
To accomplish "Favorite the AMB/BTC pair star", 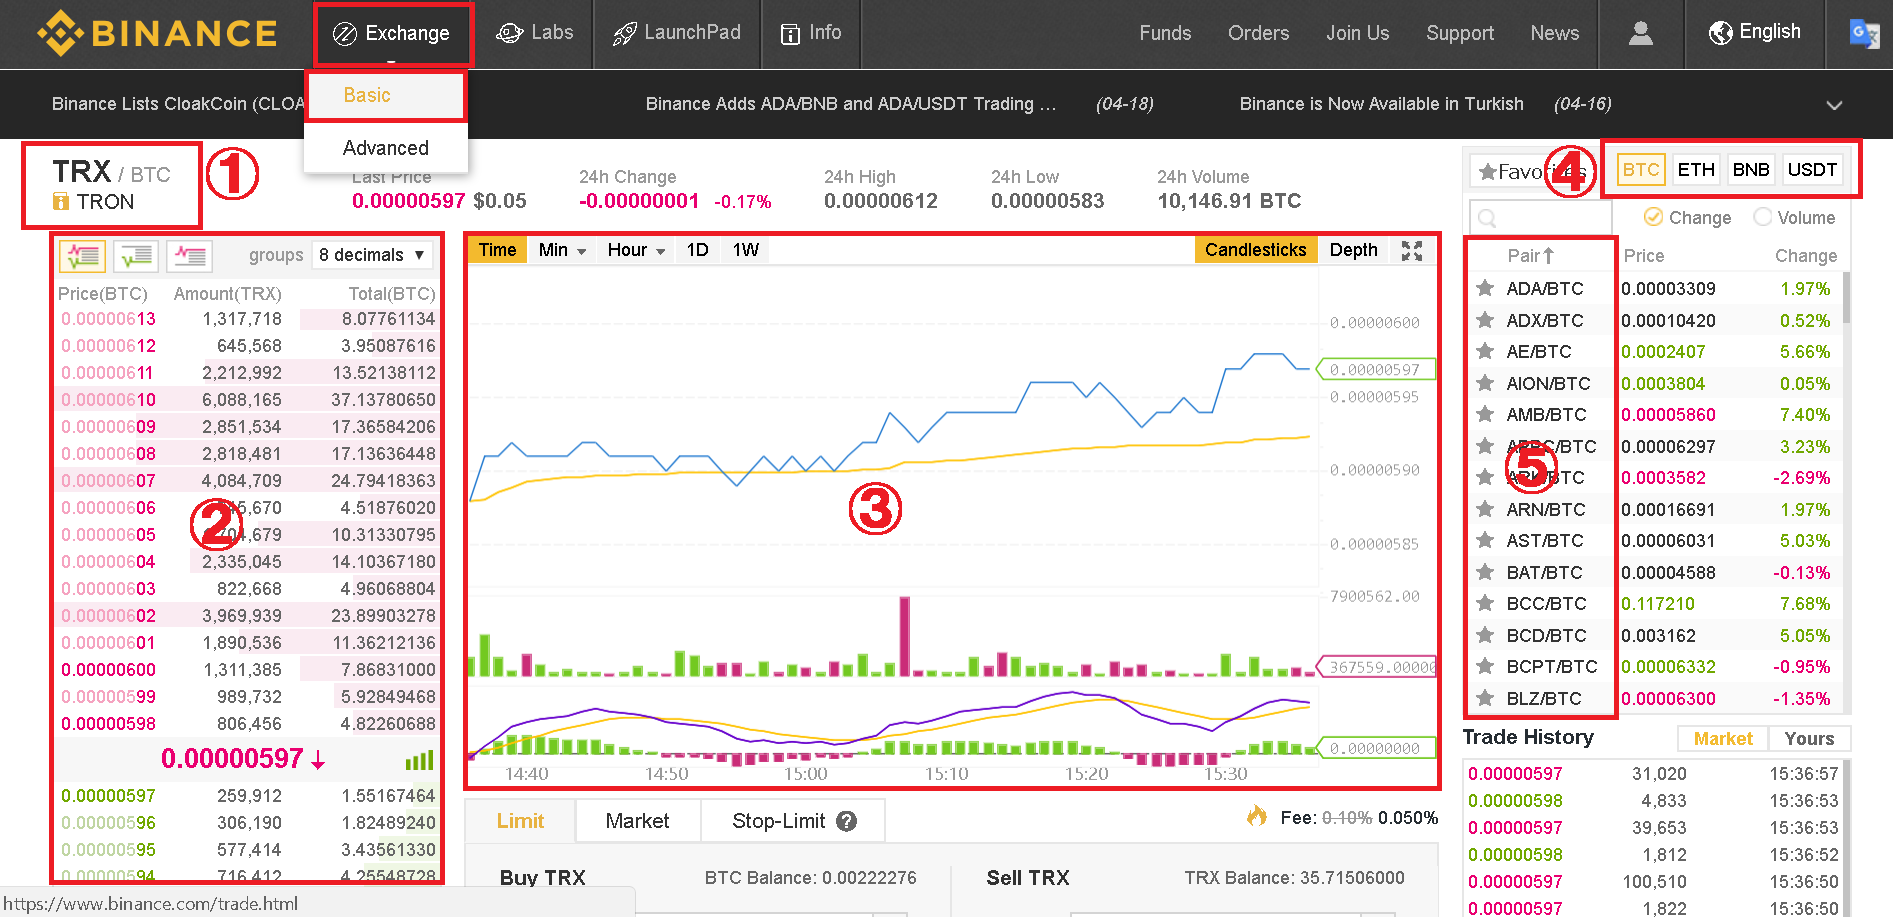I will pos(1485,414).
